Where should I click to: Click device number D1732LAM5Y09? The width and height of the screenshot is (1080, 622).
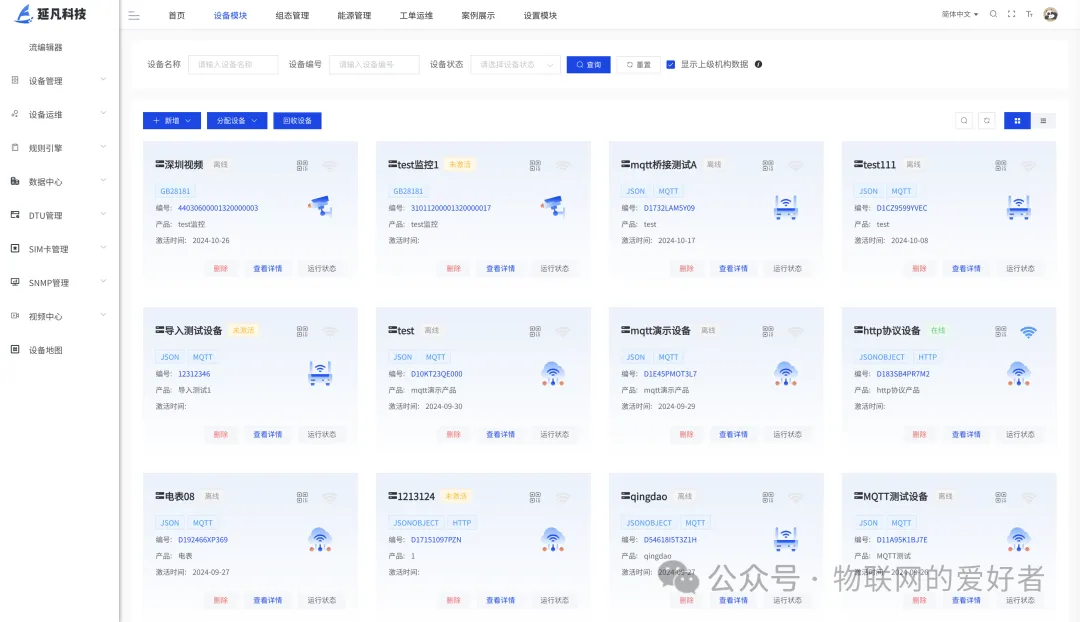tap(669, 208)
